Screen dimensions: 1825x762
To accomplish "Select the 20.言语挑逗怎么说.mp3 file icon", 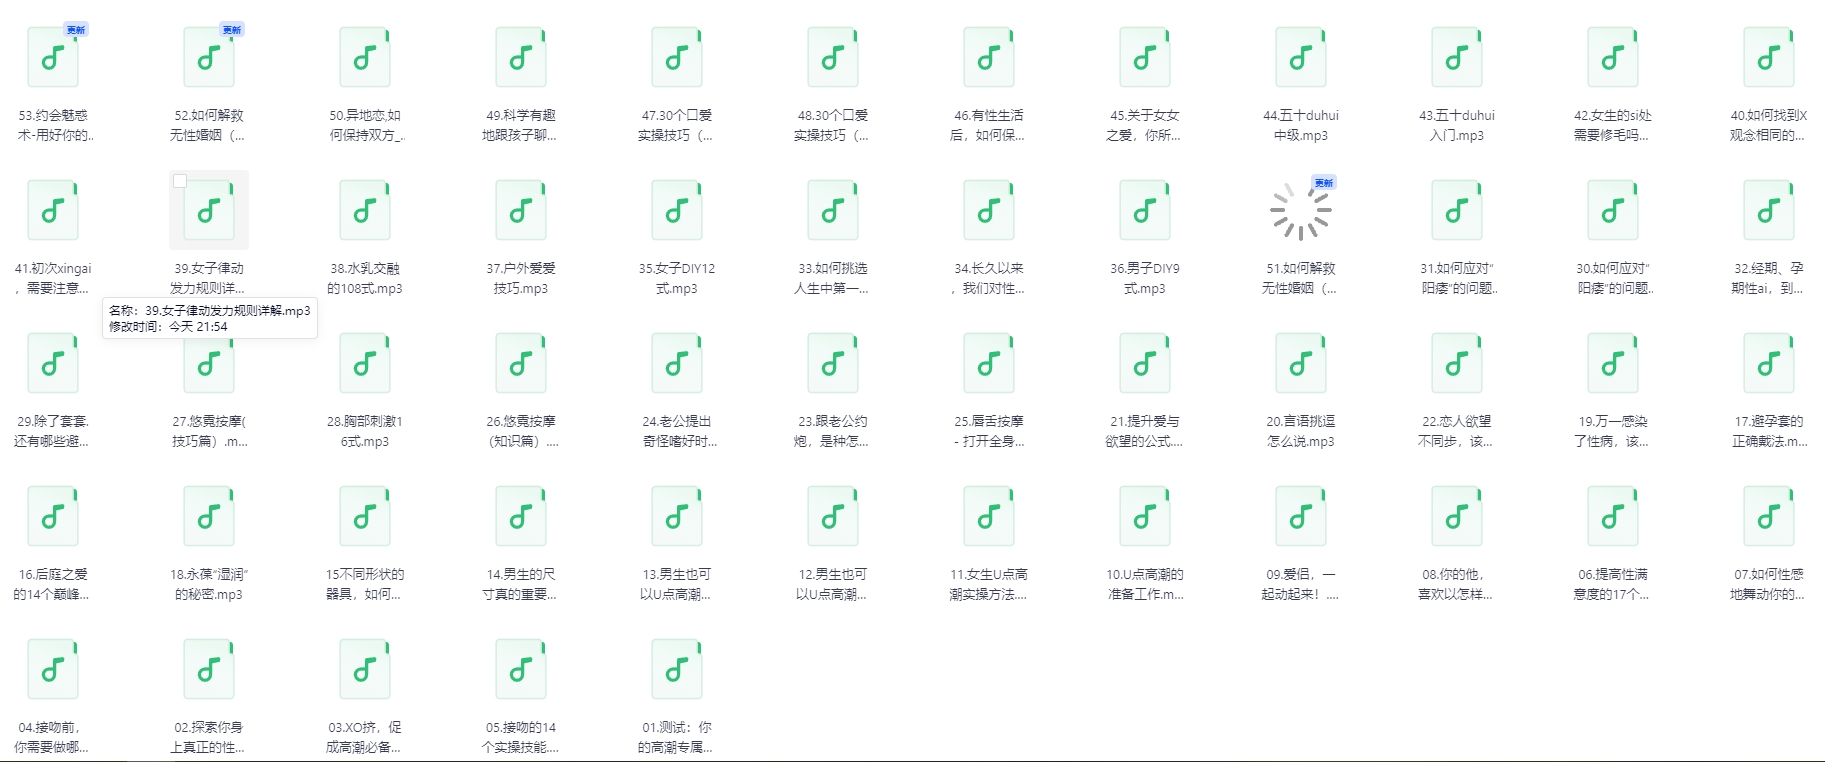I will (1301, 363).
